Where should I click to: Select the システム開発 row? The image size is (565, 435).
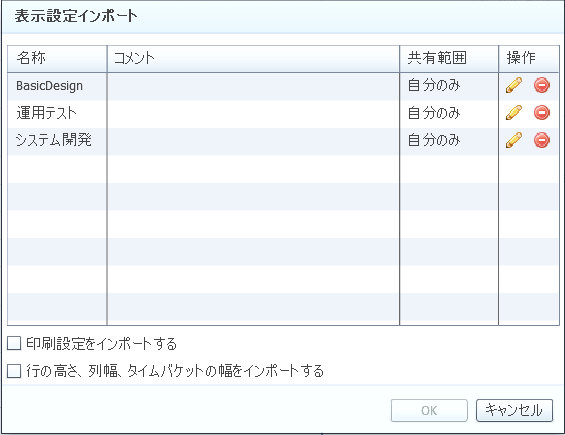pos(283,141)
